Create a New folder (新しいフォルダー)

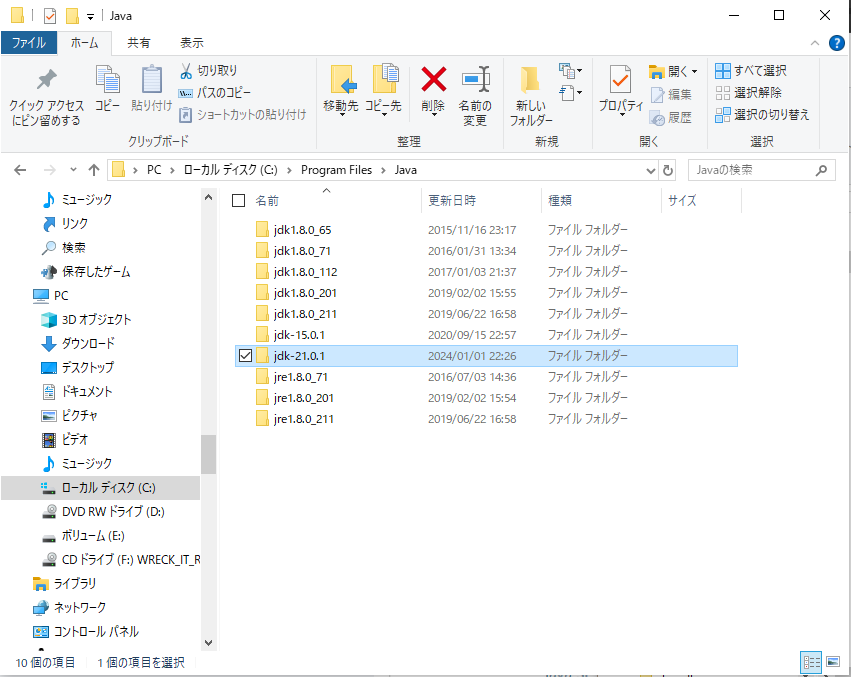coord(530,96)
